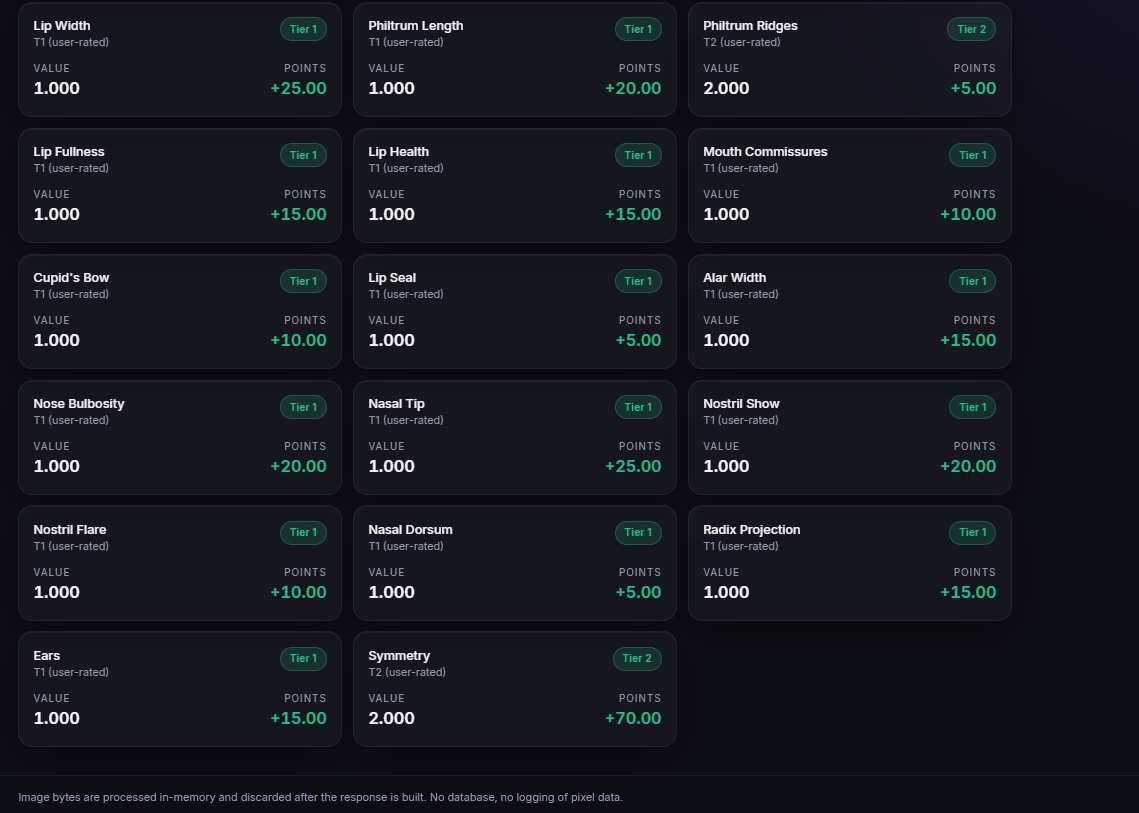Click the Tier 1 badge on Lip Health
Image resolution: width=1139 pixels, height=813 pixels.
pos(638,155)
